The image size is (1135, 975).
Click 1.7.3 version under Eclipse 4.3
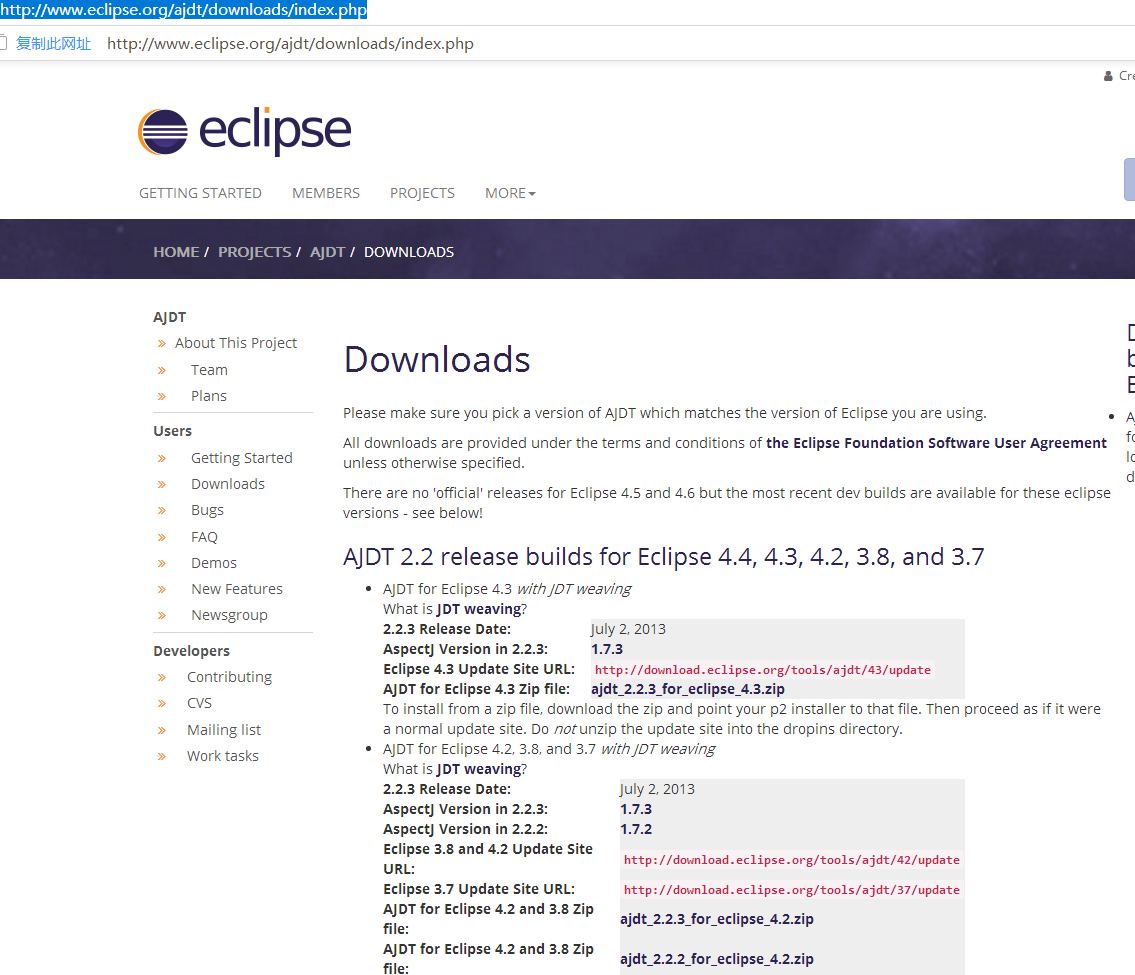click(x=607, y=649)
